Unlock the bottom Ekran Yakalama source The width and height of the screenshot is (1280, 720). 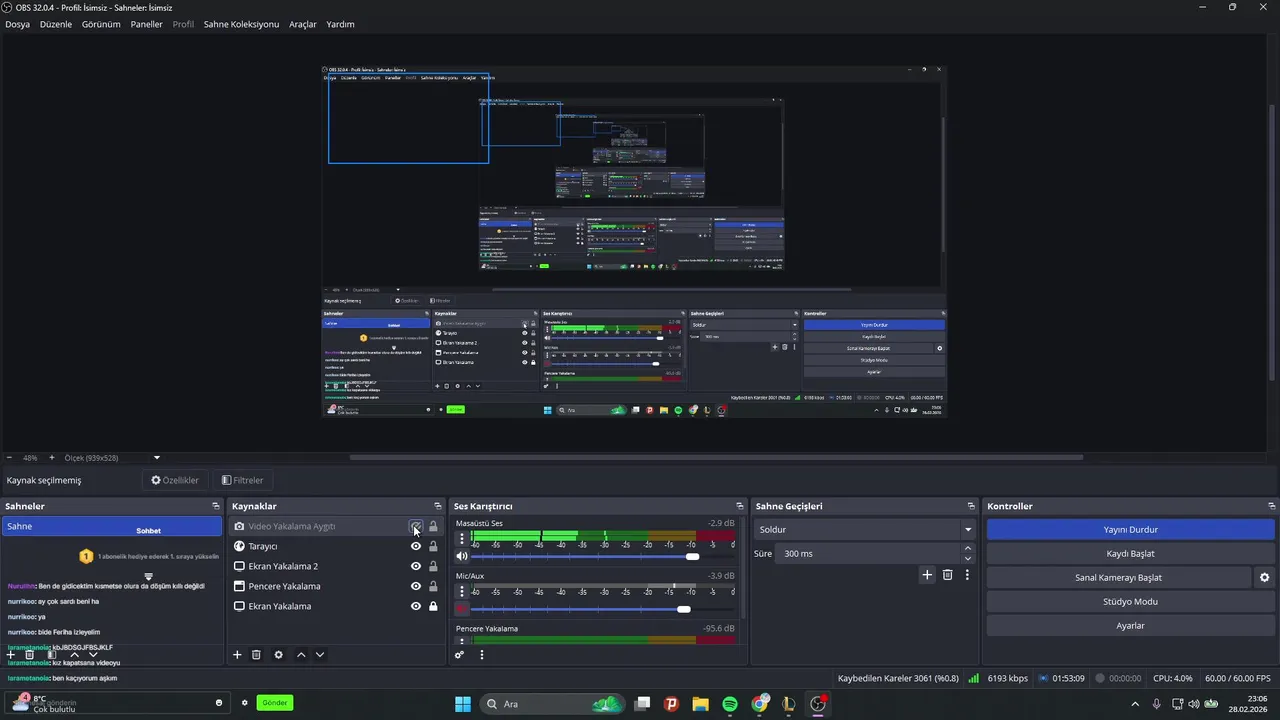coord(433,606)
